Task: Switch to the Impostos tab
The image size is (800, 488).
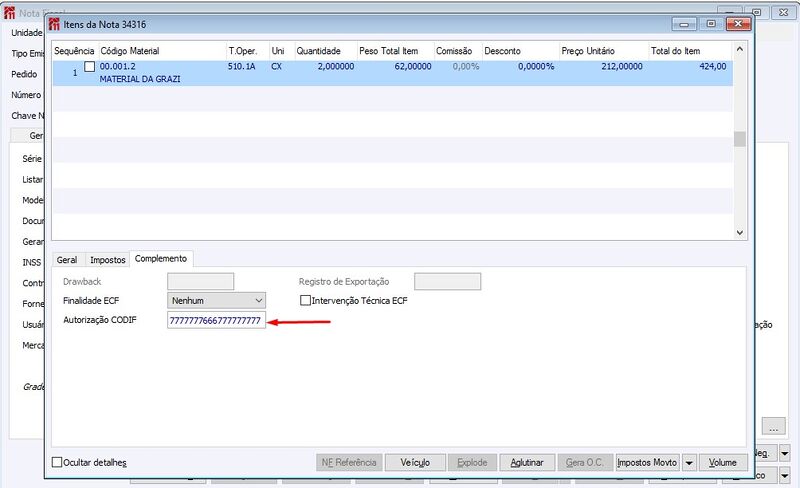Action: [x=108, y=260]
